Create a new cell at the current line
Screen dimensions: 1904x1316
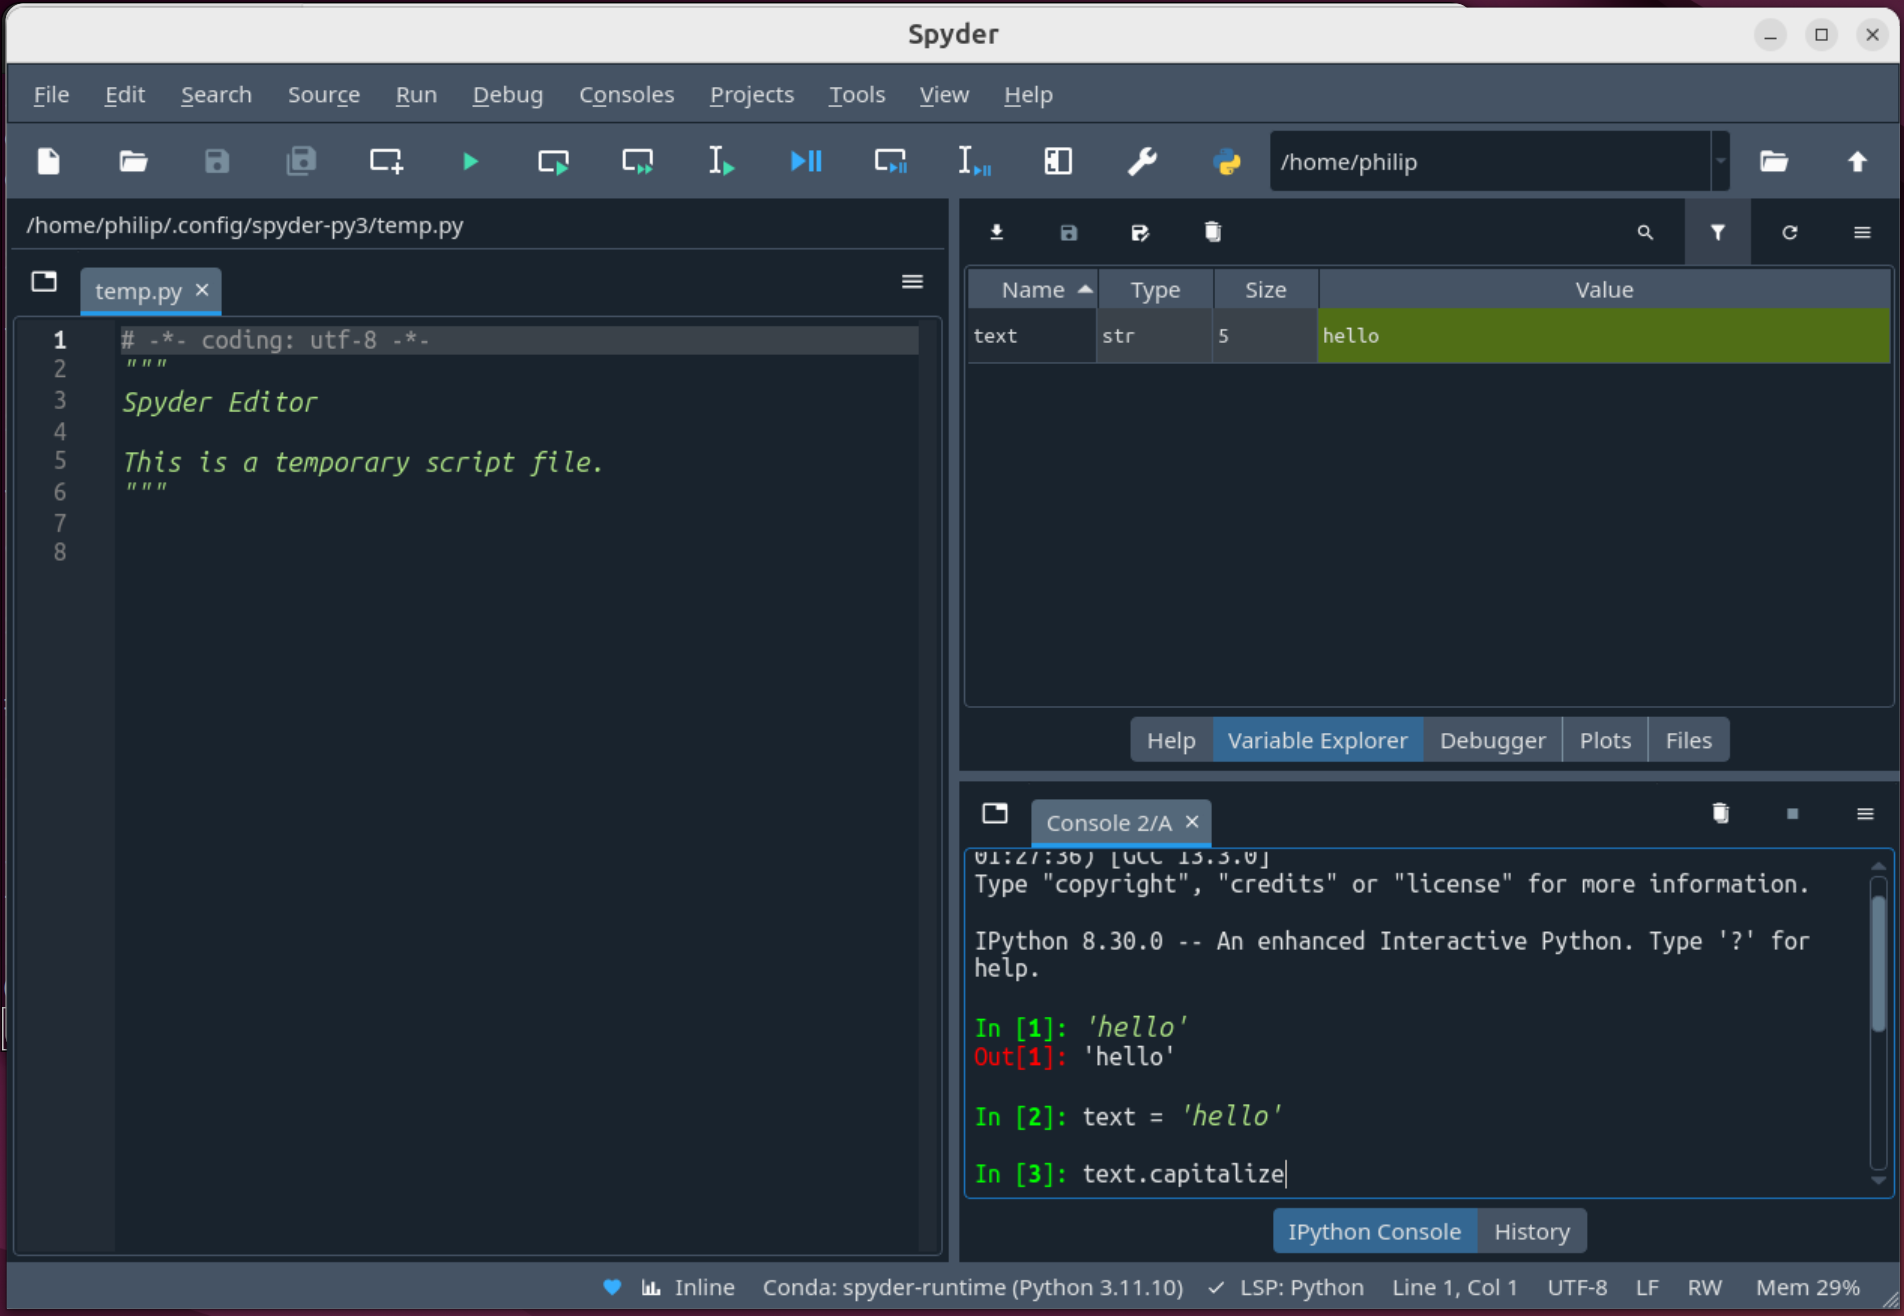coord(386,161)
